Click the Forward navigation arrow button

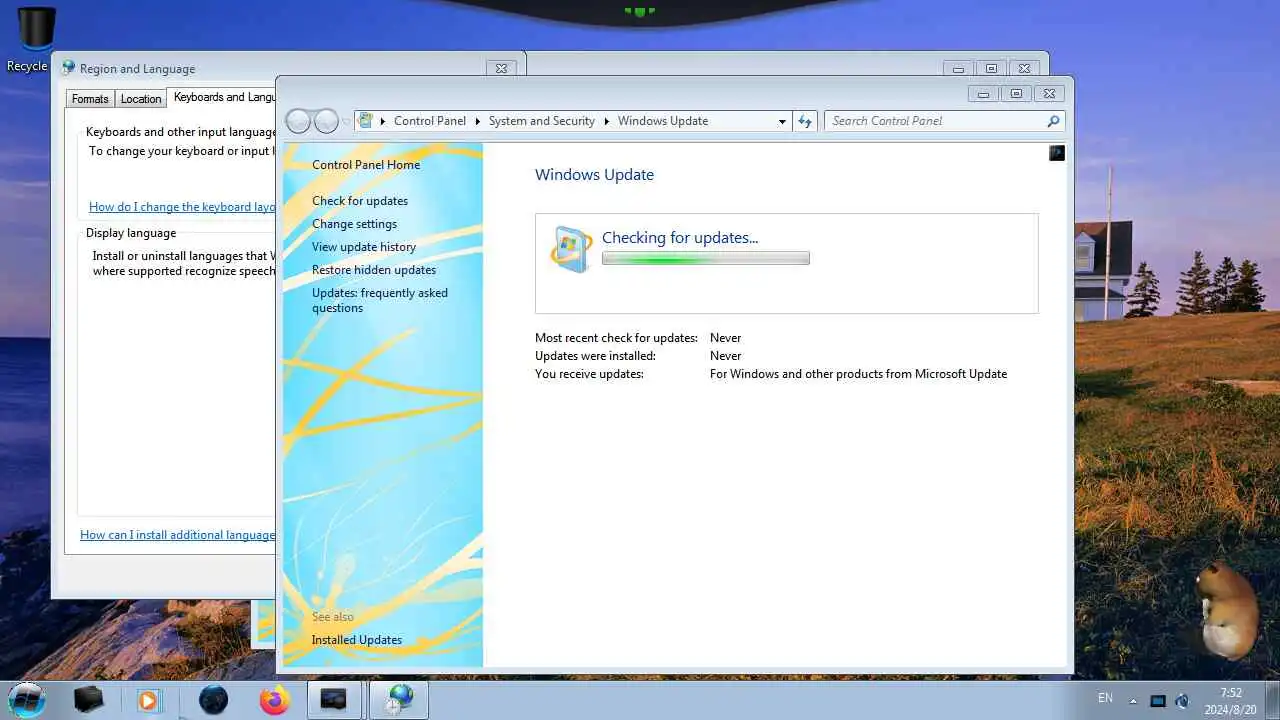pyautogui.click(x=326, y=121)
